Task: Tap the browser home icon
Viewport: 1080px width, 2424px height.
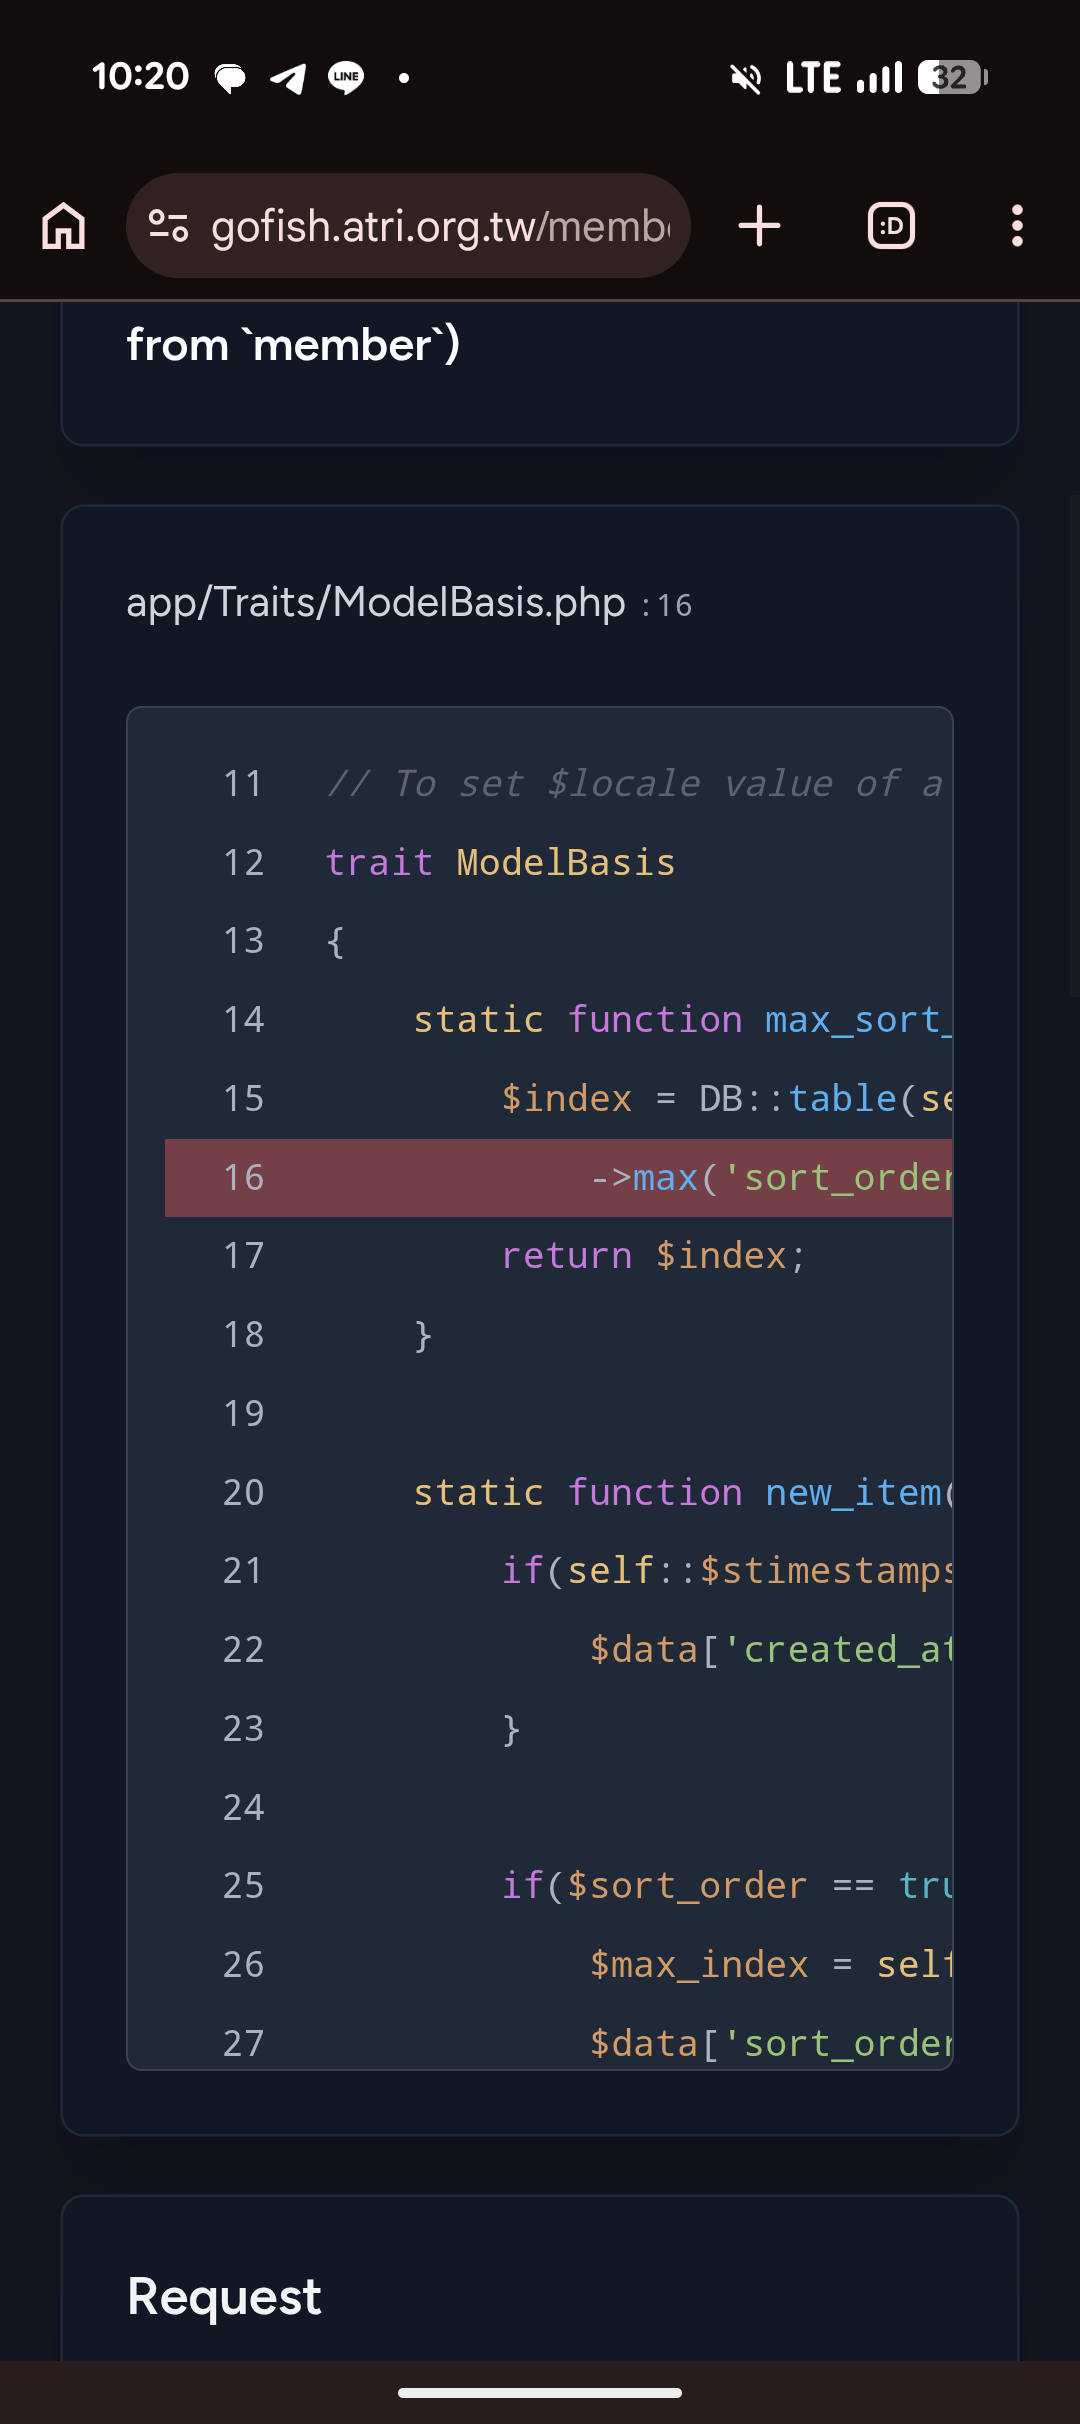Action: tap(64, 226)
